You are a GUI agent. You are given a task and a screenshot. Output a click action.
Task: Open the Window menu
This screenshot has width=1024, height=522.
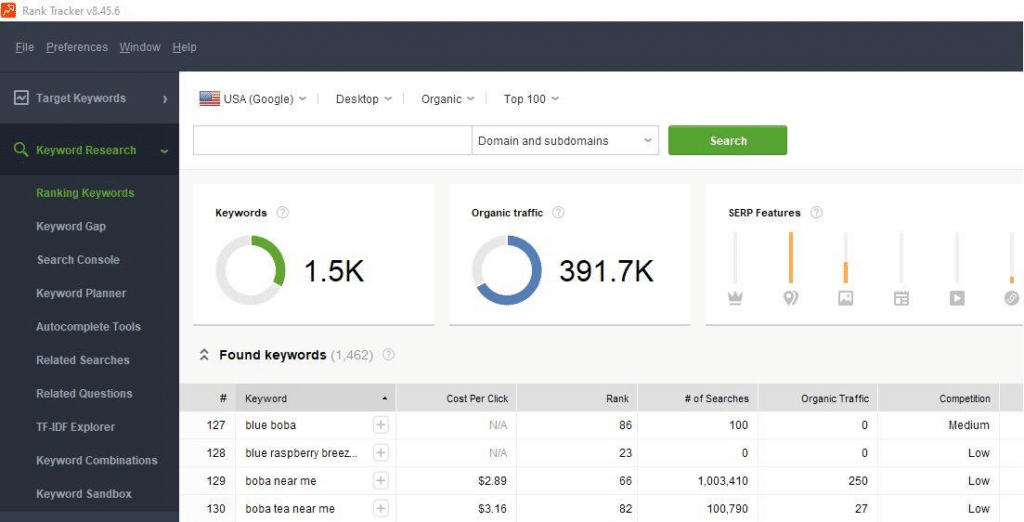coord(140,47)
